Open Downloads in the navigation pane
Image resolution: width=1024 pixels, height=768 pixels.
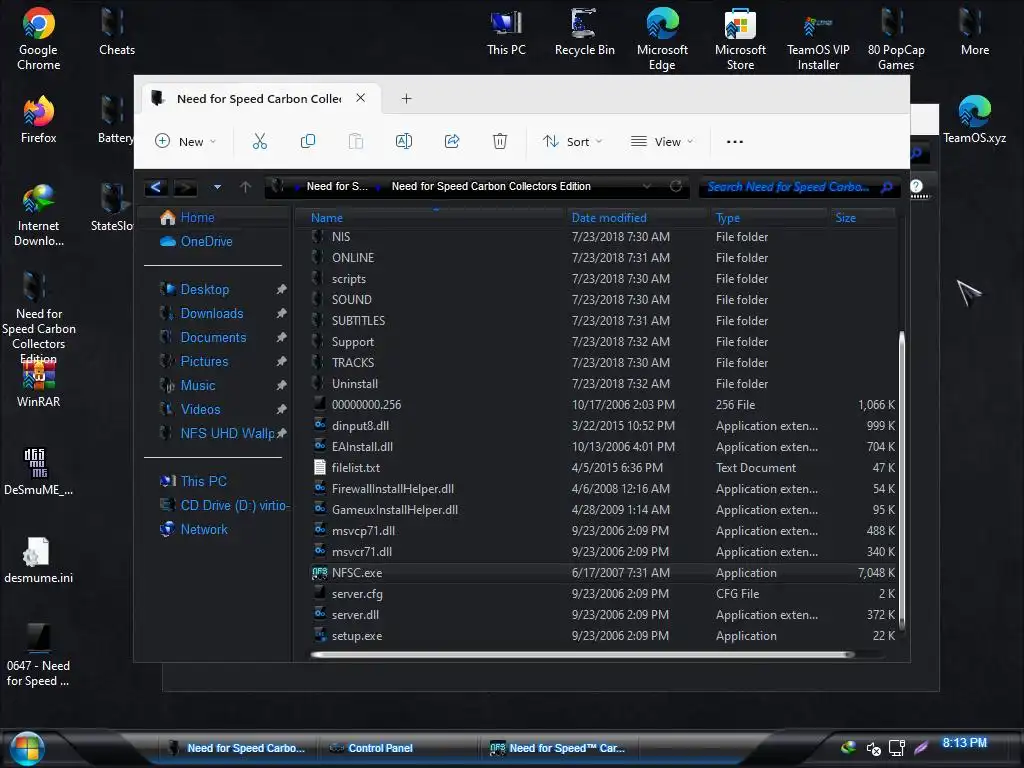click(x=212, y=313)
